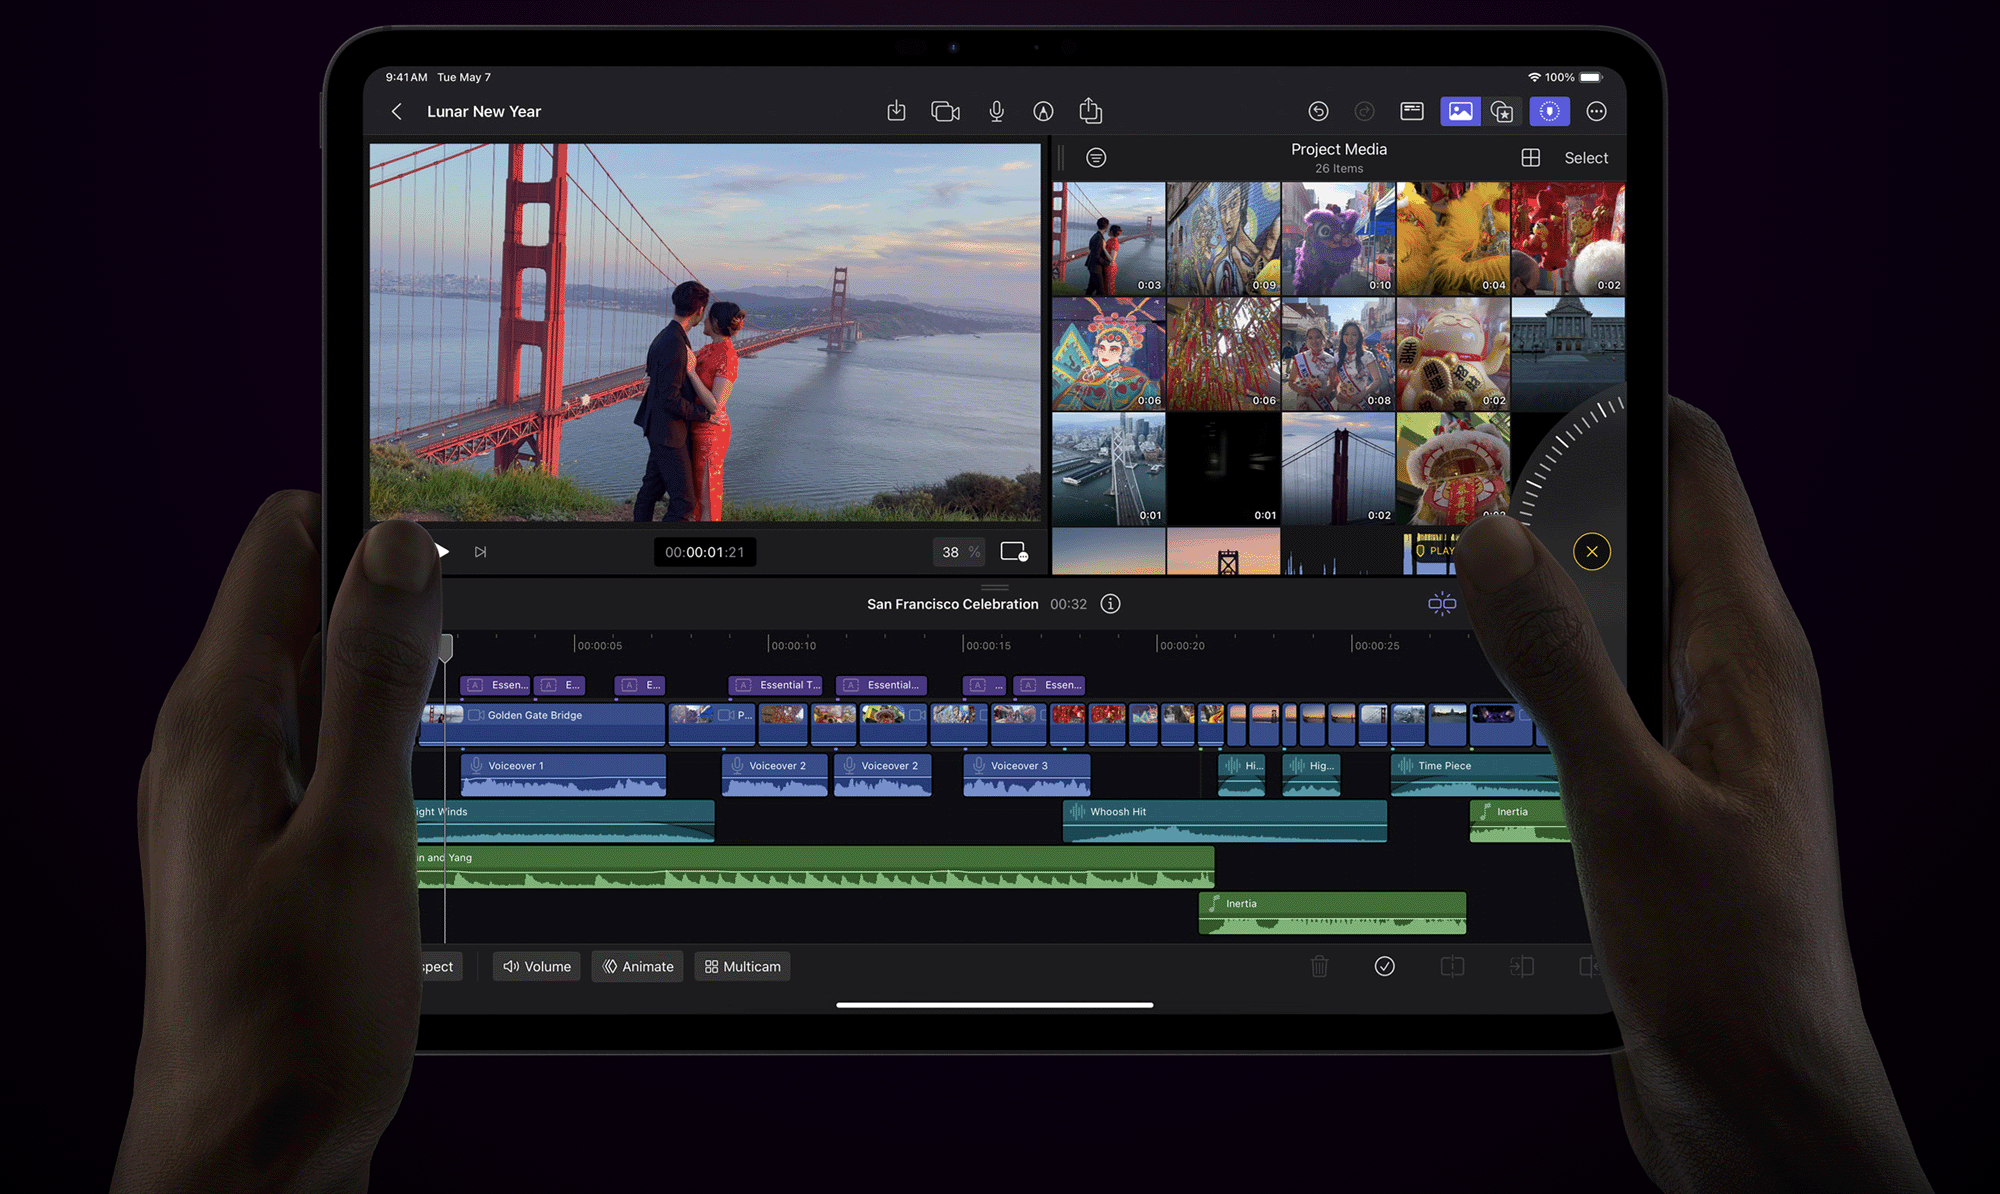Open the titles browser icon
The height and width of the screenshot is (1194, 2000).
tap(1412, 111)
